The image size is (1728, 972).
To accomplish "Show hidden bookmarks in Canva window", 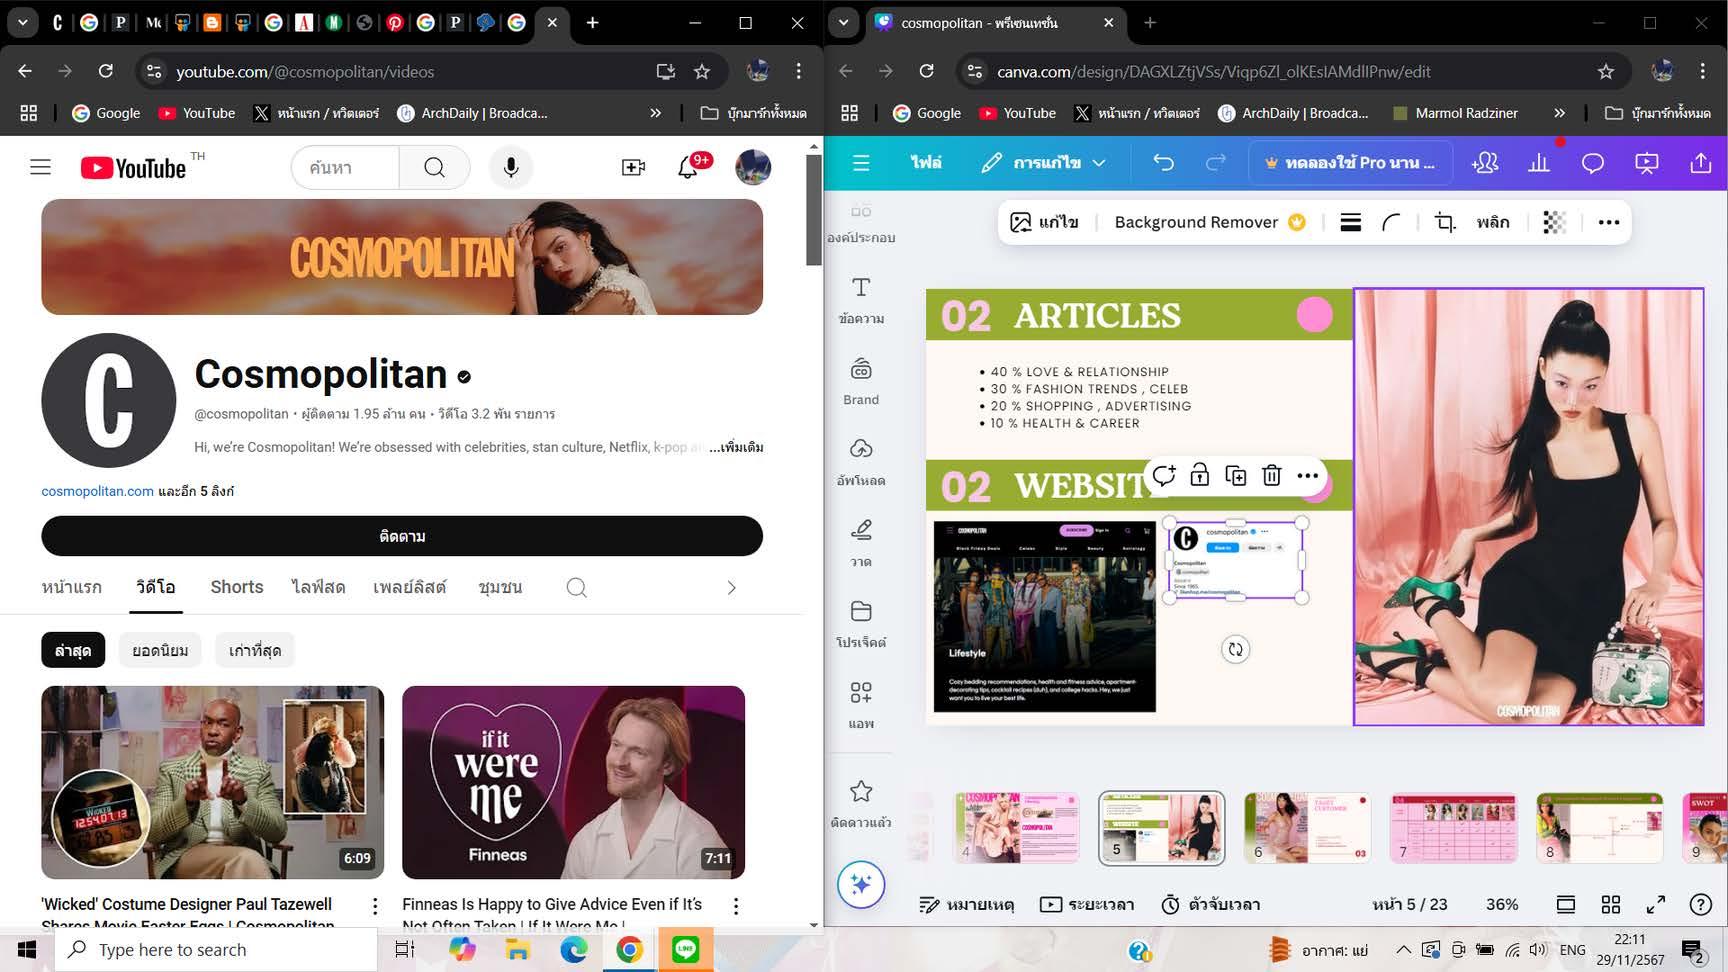I will 1559,113.
